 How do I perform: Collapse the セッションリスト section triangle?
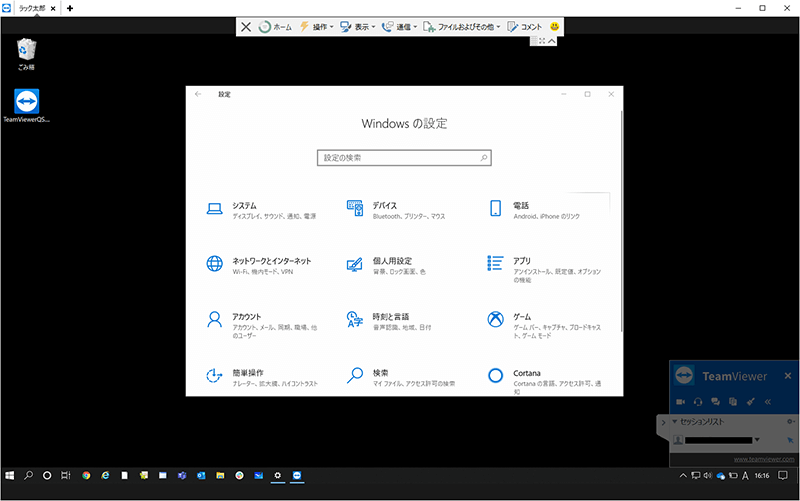tap(674, 421)
